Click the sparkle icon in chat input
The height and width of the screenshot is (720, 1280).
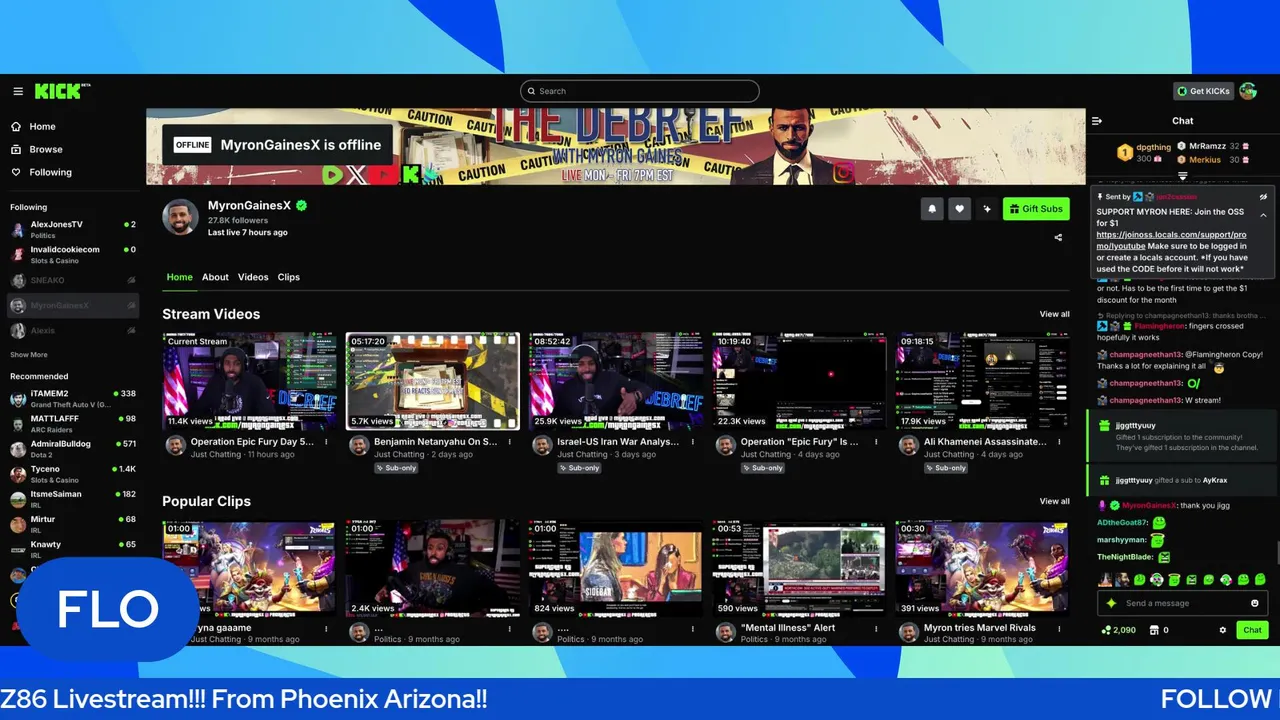click(1111, 603)
